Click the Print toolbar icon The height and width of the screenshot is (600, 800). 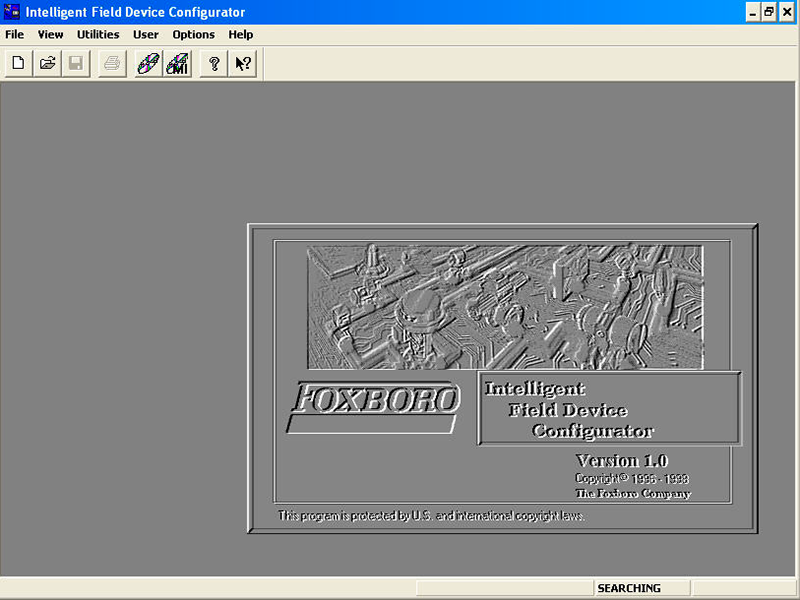pyautogui.click(x=112, y=63)
